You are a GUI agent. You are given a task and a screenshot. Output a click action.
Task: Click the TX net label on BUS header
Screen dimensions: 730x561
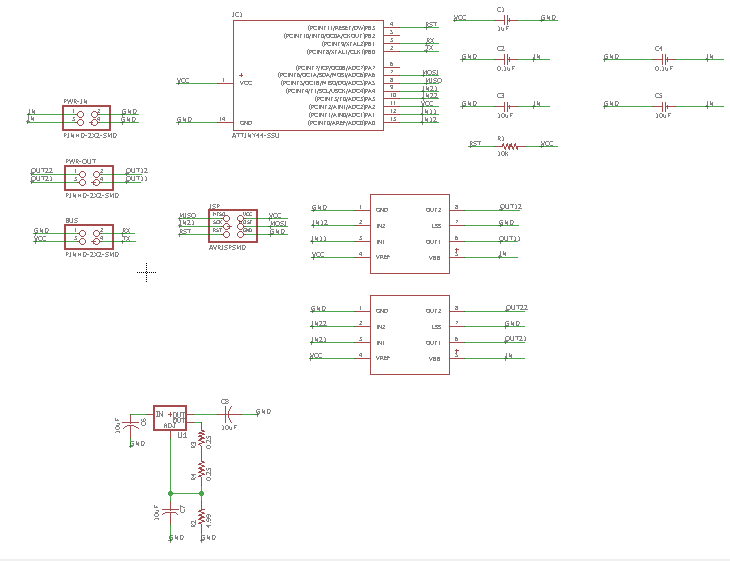pos(126,238)
